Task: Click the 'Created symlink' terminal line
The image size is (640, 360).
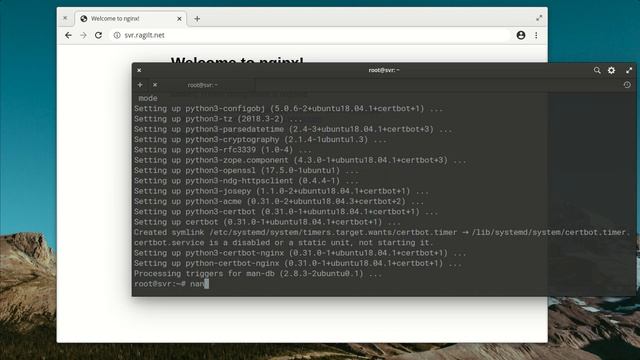Action: tap(382, 232)
